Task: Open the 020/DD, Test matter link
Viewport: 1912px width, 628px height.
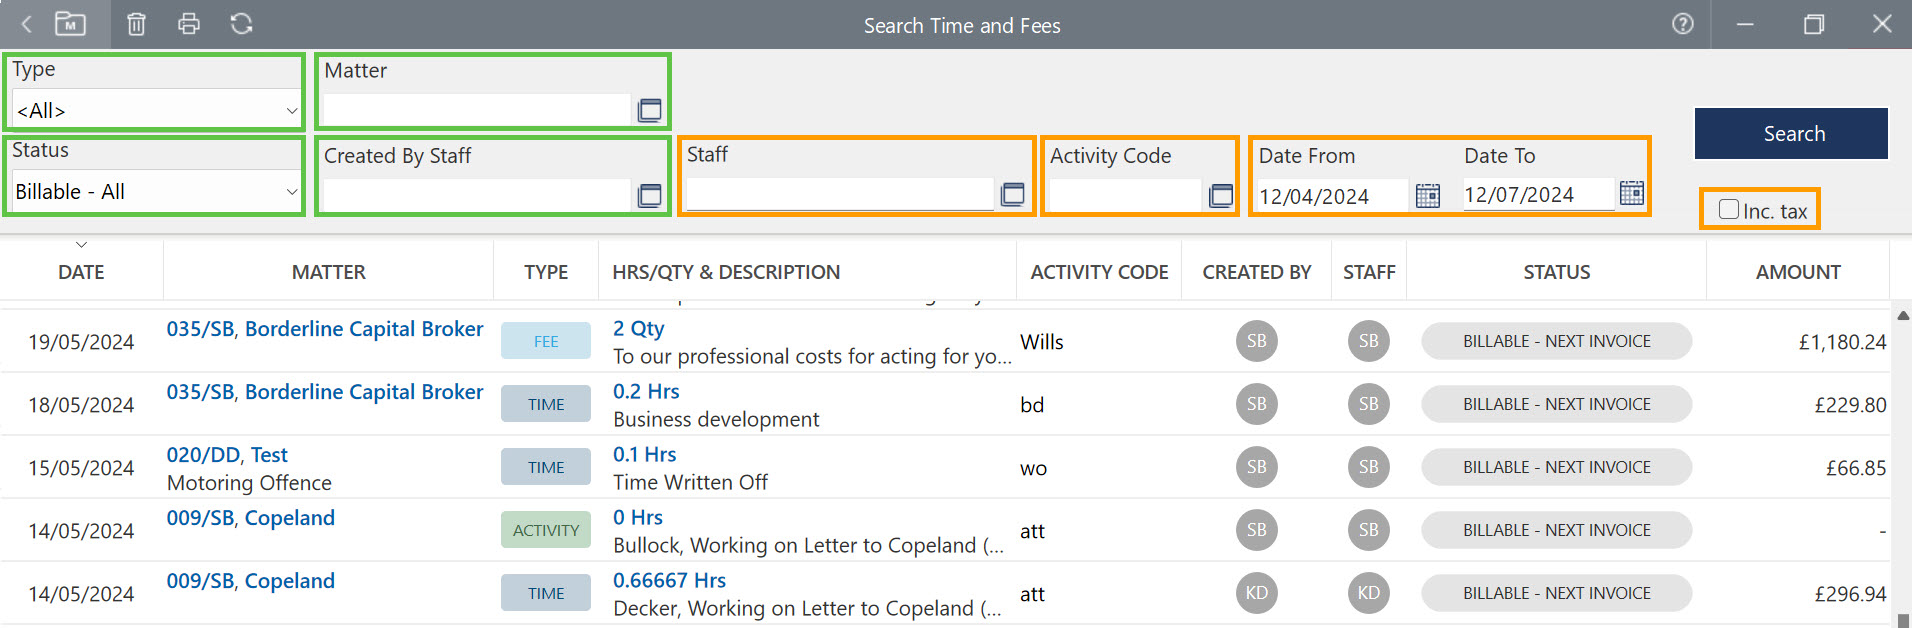Action: (x=227, y=455)
